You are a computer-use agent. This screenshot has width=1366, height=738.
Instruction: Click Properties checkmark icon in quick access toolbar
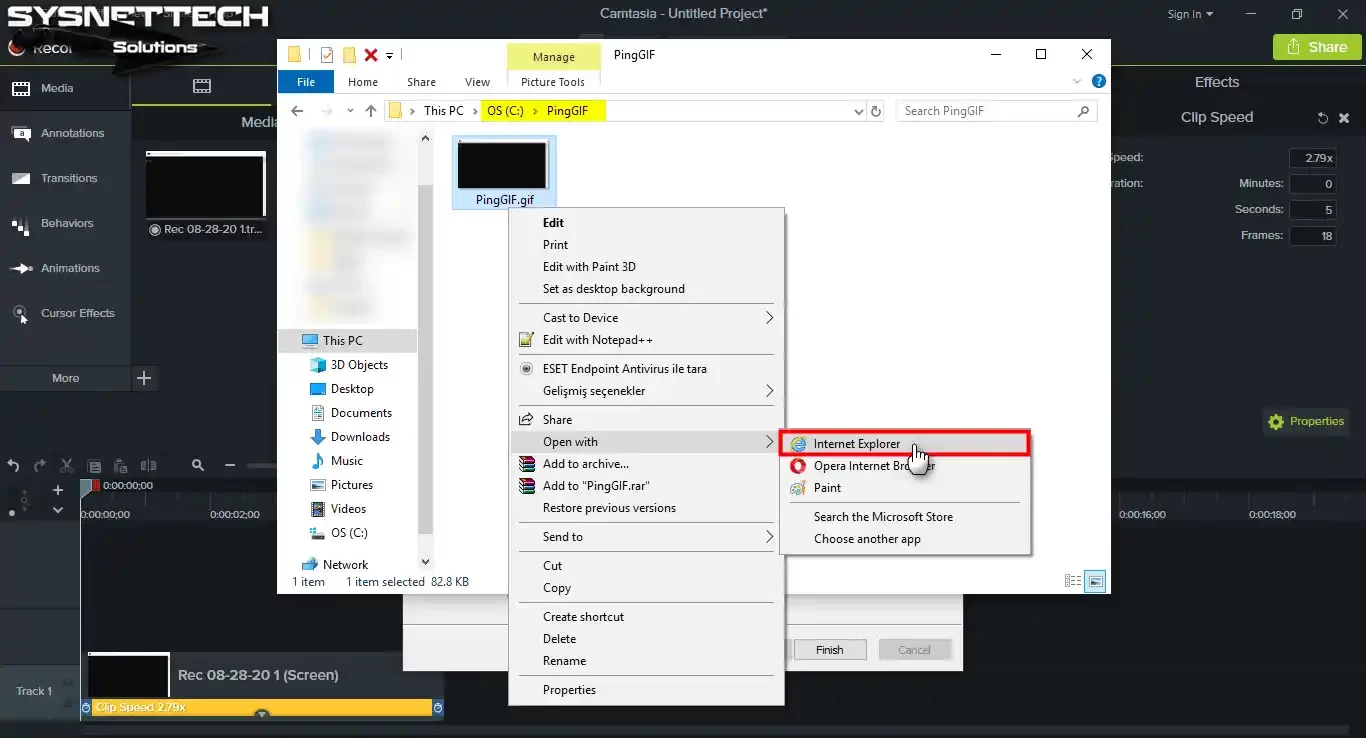[x=328, y=55]
